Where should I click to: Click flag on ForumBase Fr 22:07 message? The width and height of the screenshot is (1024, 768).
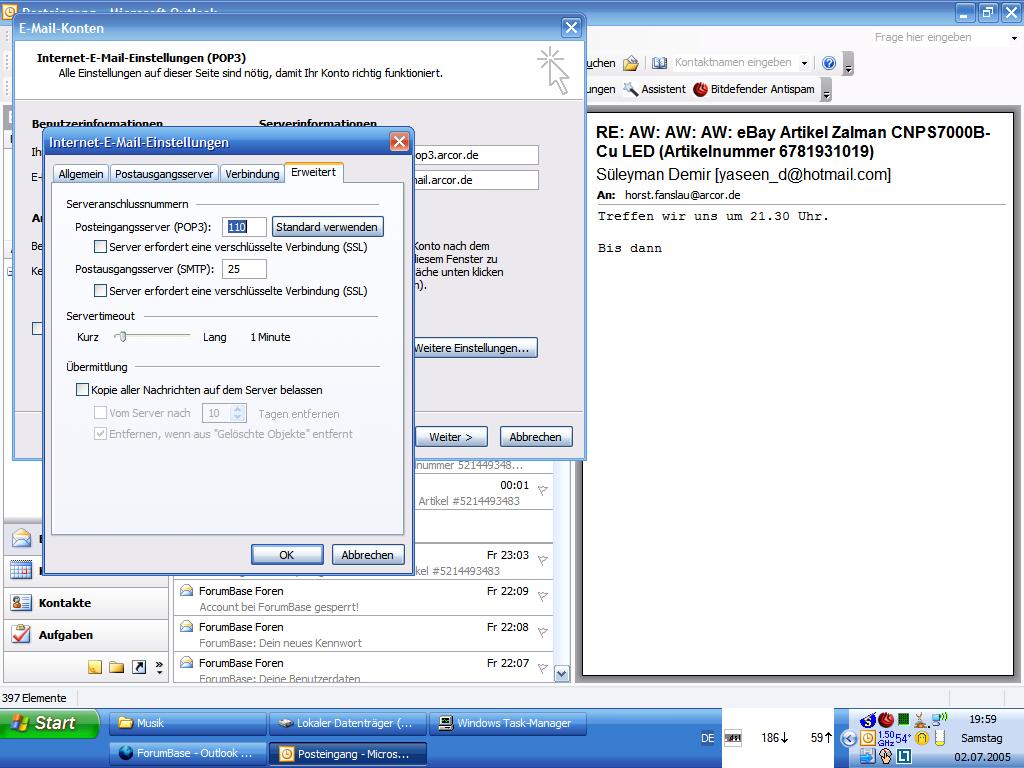point(542,668)
